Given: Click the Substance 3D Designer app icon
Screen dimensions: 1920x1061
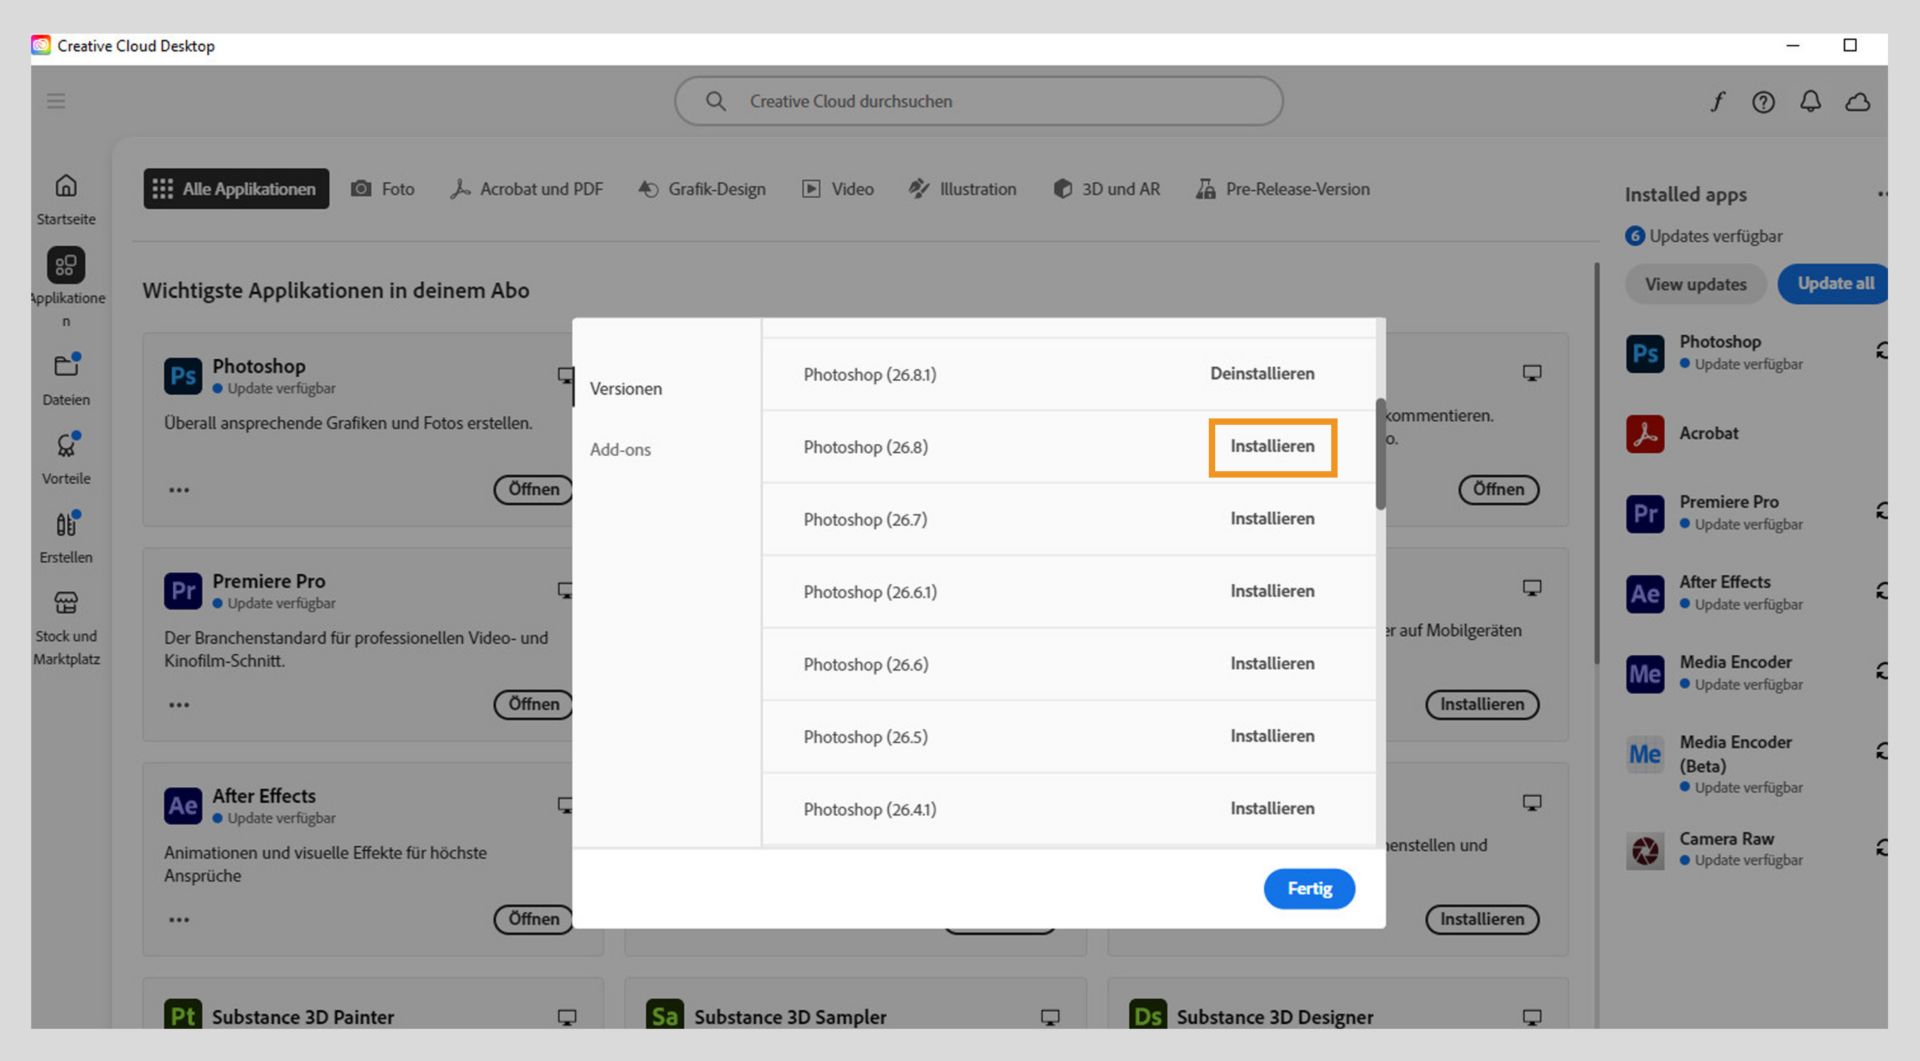Looking at the screenshot, I should [1148, 1015].
